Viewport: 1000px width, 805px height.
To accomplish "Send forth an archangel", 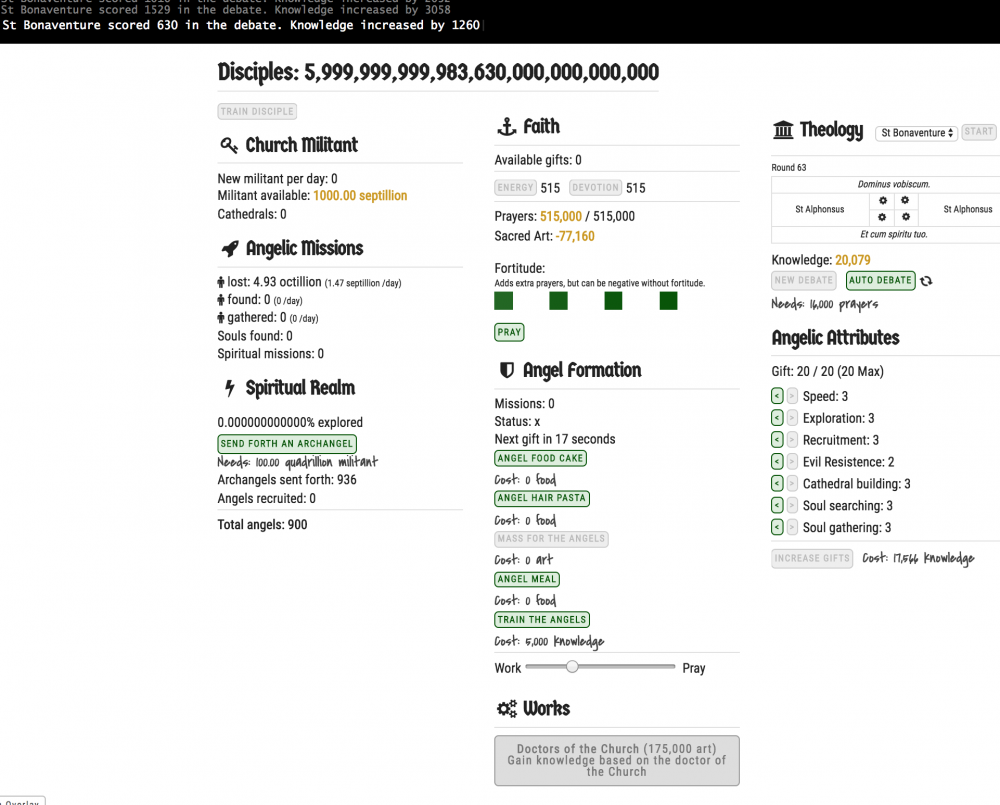I will (287, 443).
